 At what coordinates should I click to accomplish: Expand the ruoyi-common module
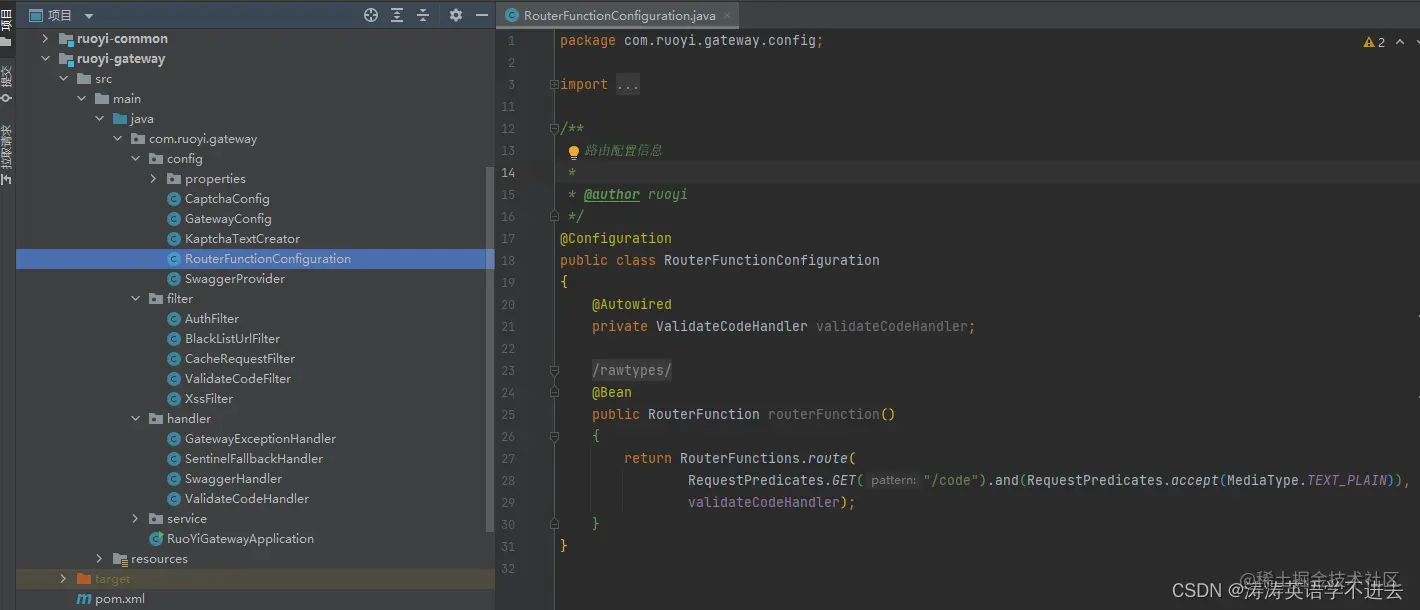(45, 39)
